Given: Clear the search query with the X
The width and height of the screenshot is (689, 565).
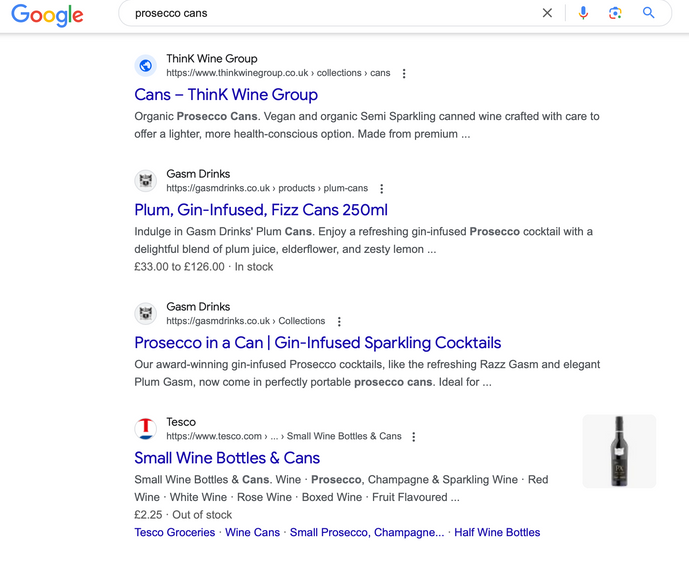Looking at the screenshot, I should pos(547,13).
